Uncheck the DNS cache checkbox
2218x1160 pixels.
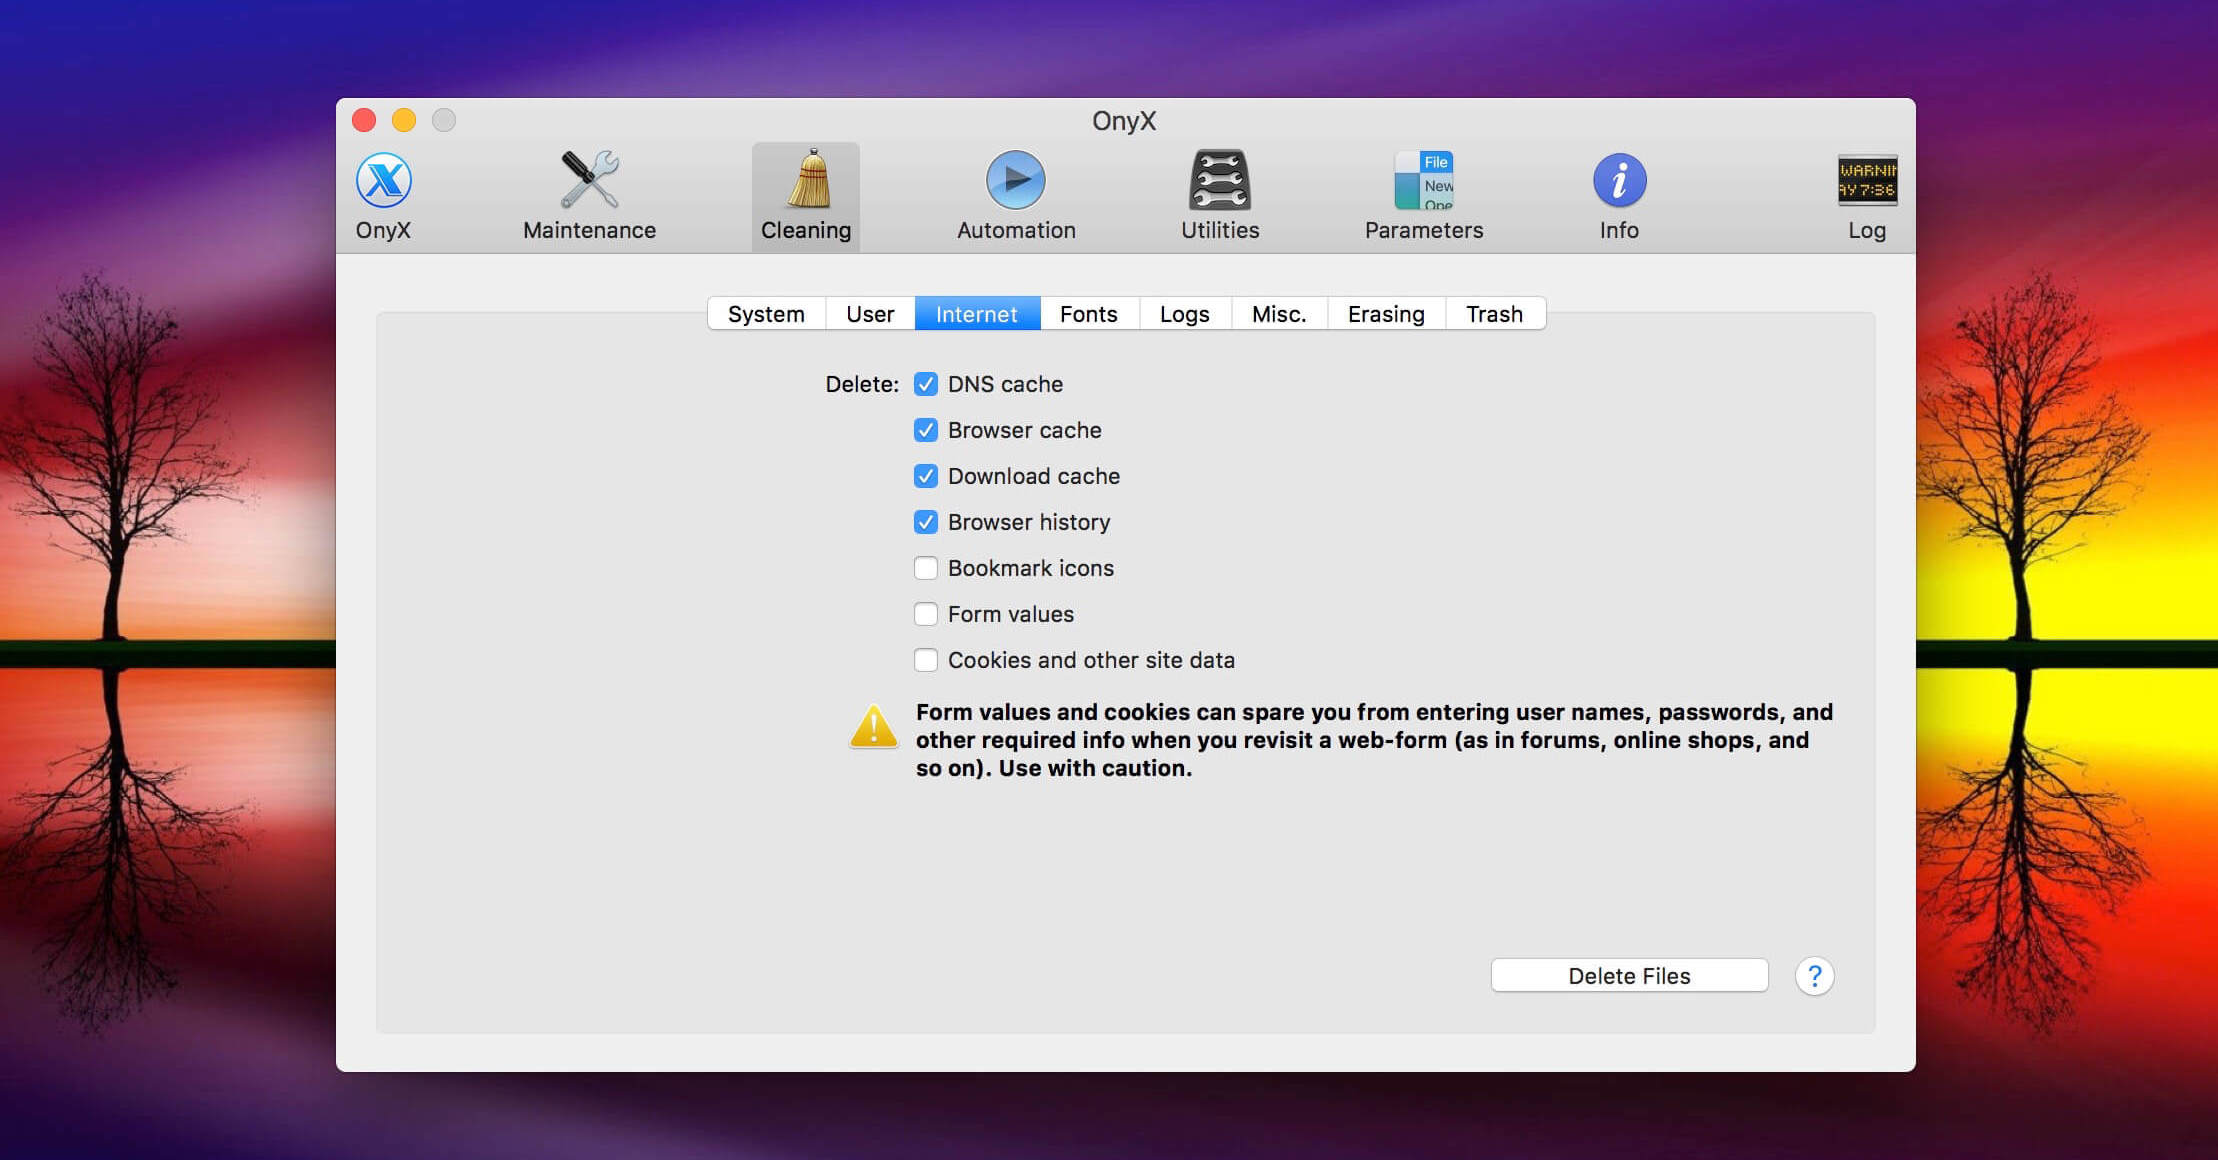[x=926, y=384]
